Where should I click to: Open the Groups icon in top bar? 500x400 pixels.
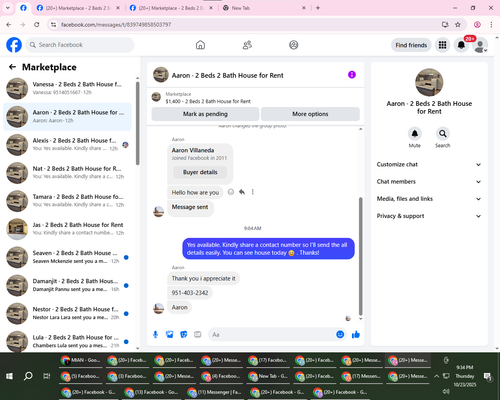(294, 45)
